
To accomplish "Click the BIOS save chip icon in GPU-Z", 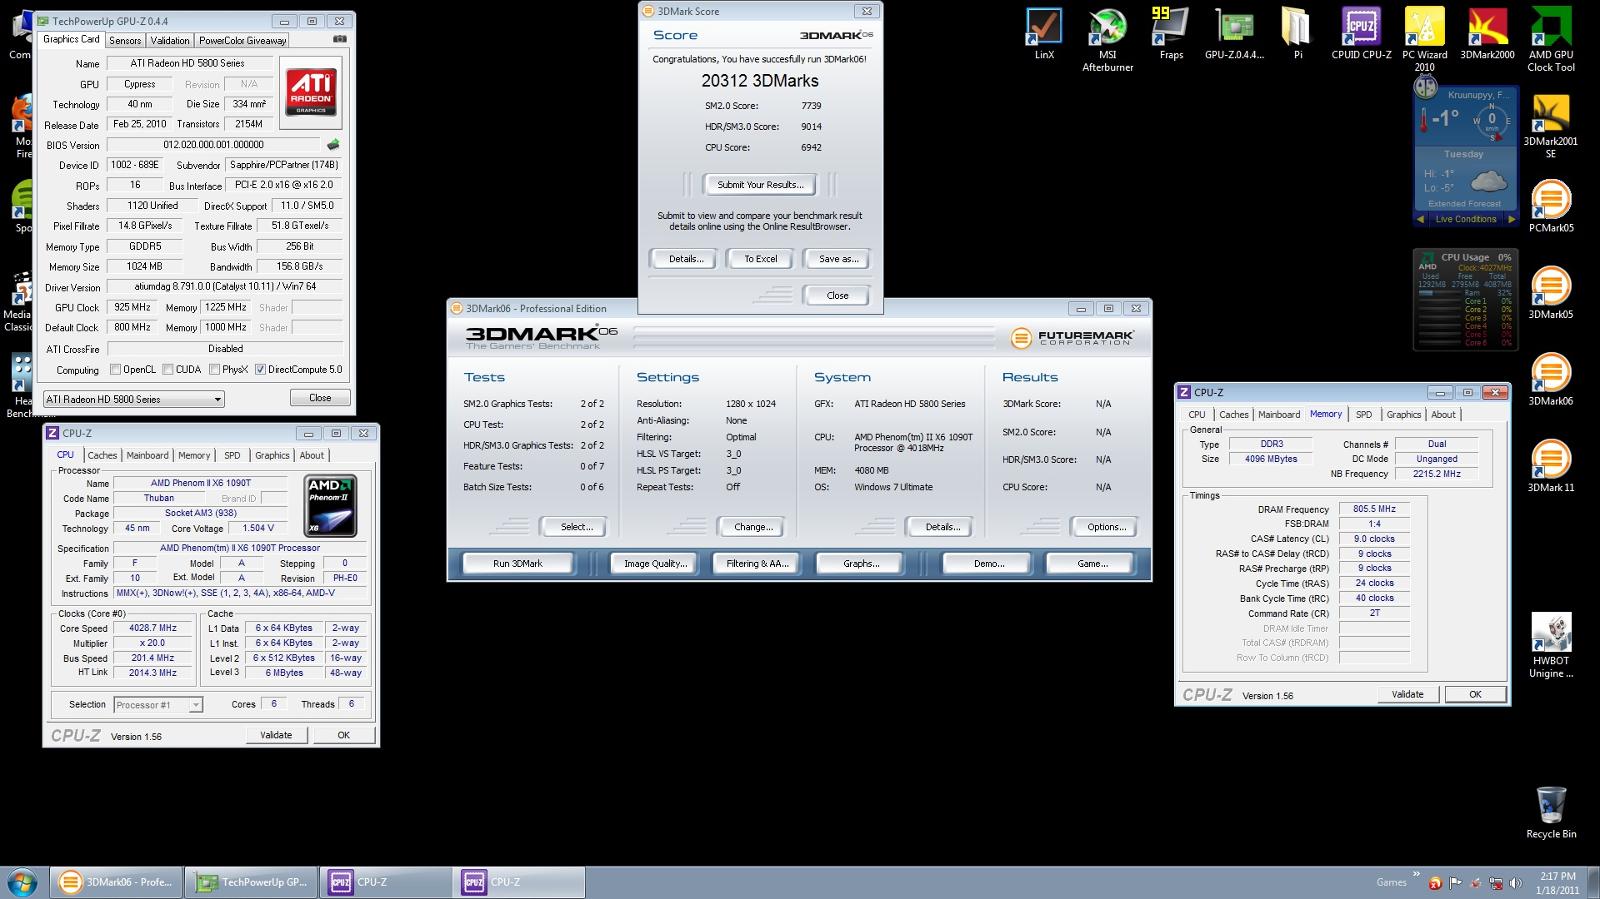I will pyautogui.click(x=333, y=145).
